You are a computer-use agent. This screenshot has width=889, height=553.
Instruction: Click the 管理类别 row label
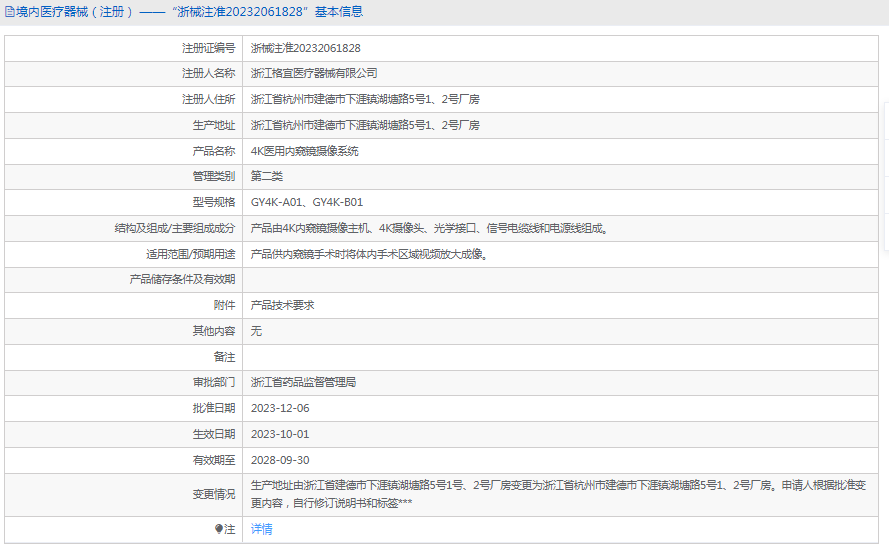(214, 176)
